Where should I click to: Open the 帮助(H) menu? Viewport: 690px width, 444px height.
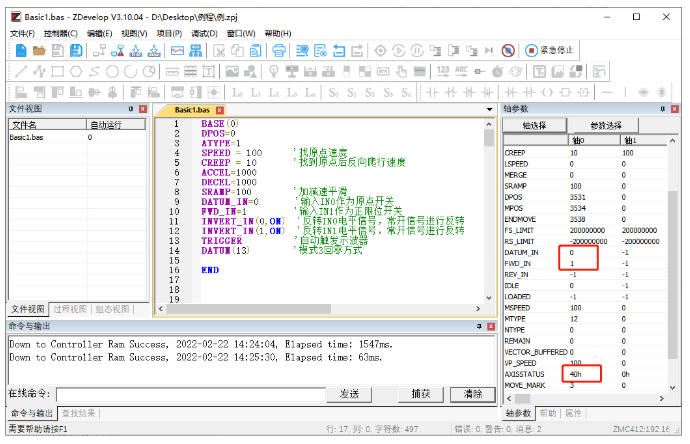278,33
